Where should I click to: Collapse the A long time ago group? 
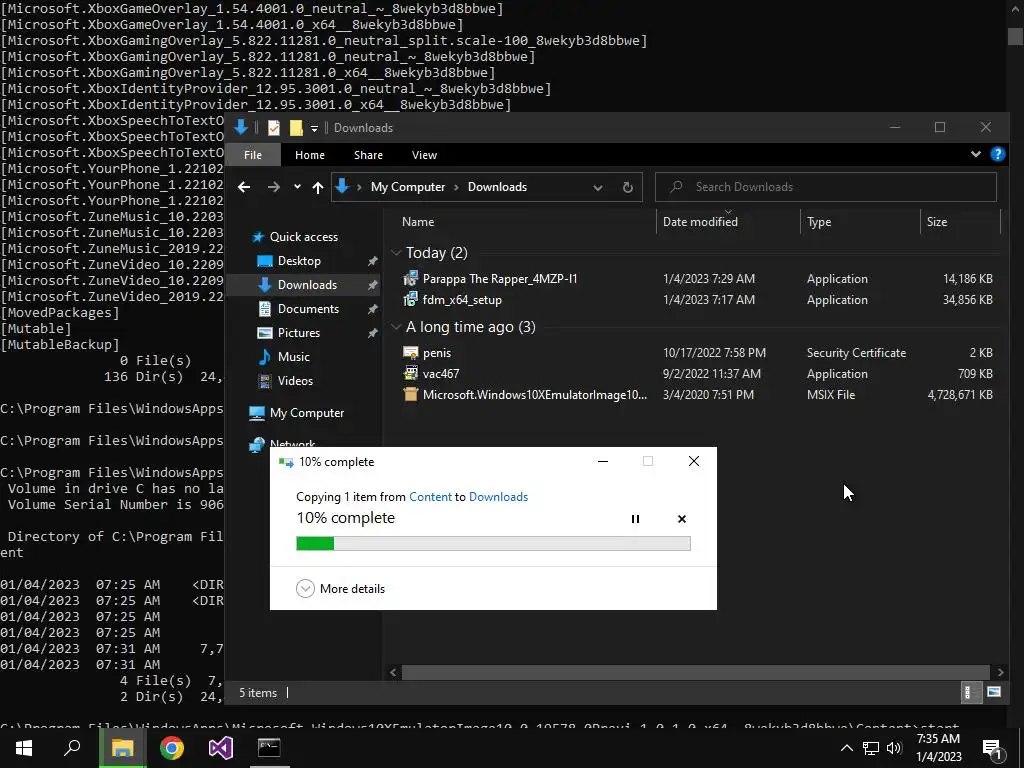(396, 327)
